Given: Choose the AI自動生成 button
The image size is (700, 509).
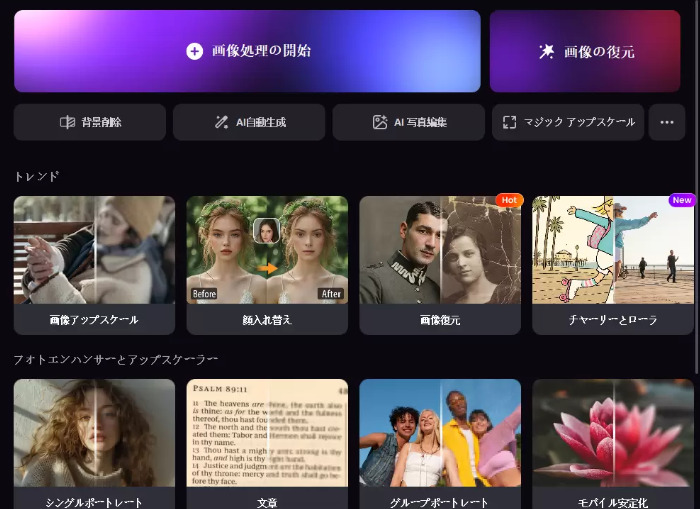Looking at the screenshot, I should 249,122.
